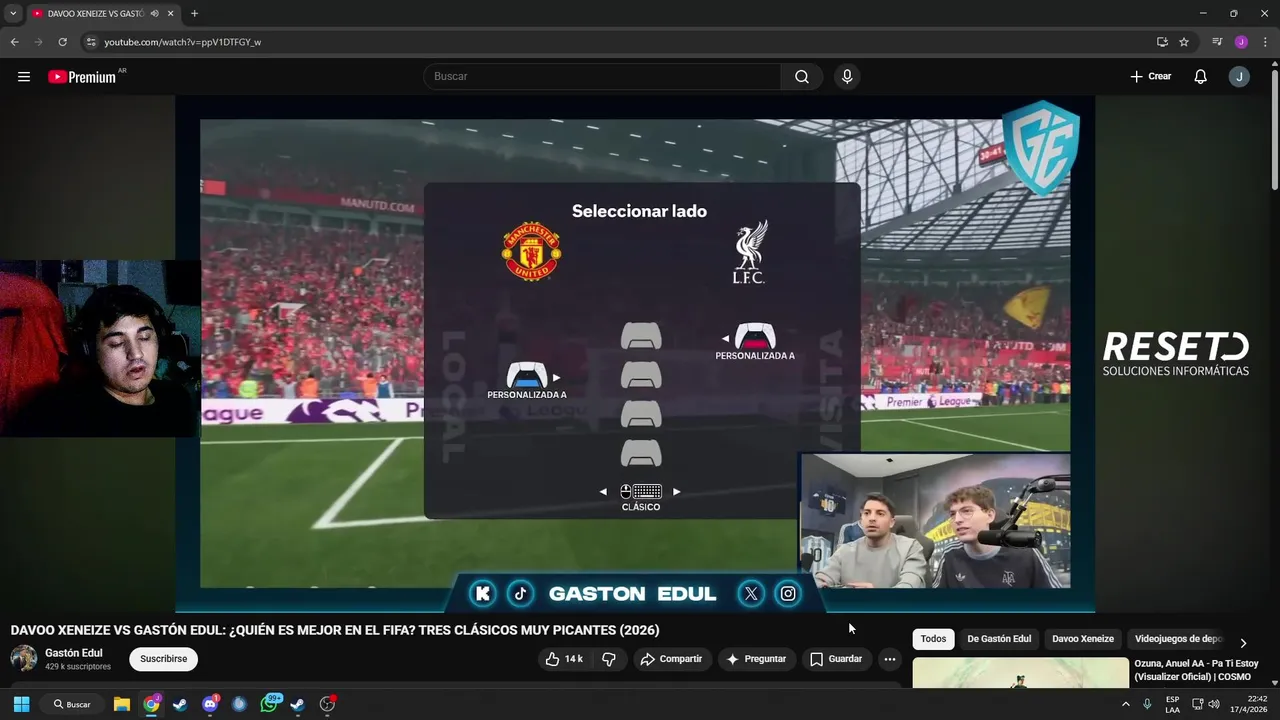
Task: Bookmark this tab with the star
Action: click(x=1184, y=42)
